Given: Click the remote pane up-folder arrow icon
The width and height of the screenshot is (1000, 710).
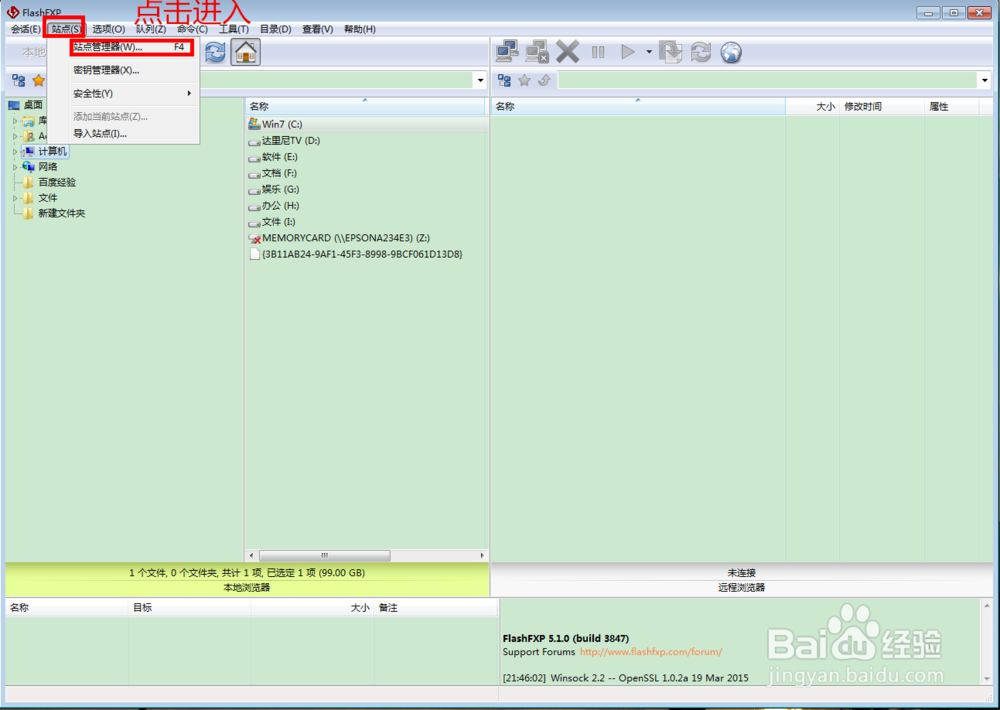Looking at the screenshot, I should (x=544, y=80).
